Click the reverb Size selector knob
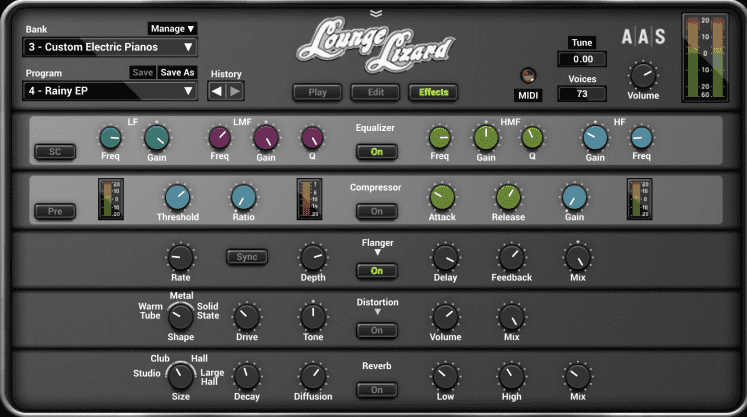Viewport: 747px width, 417px height. 181,376
